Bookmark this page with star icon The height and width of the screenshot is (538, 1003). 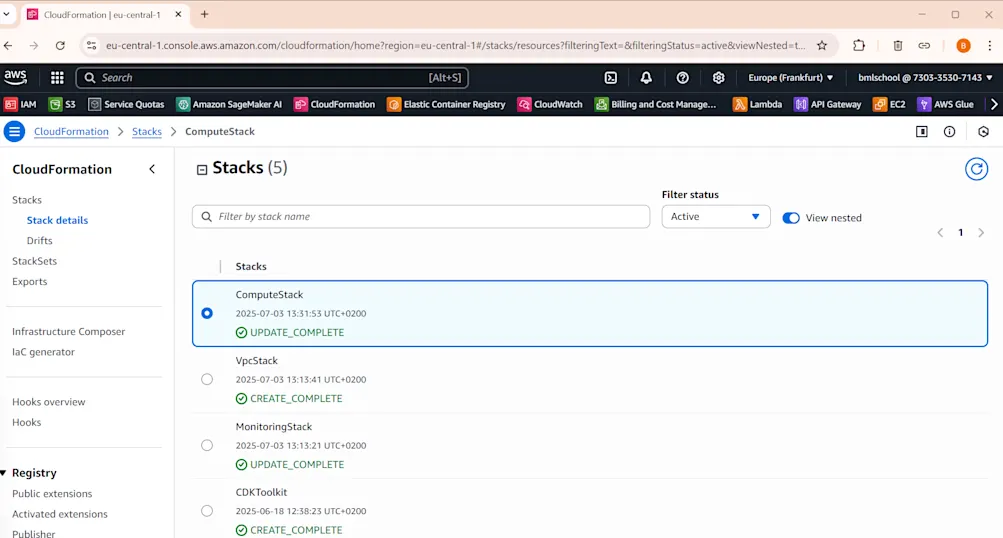[822, 45]
